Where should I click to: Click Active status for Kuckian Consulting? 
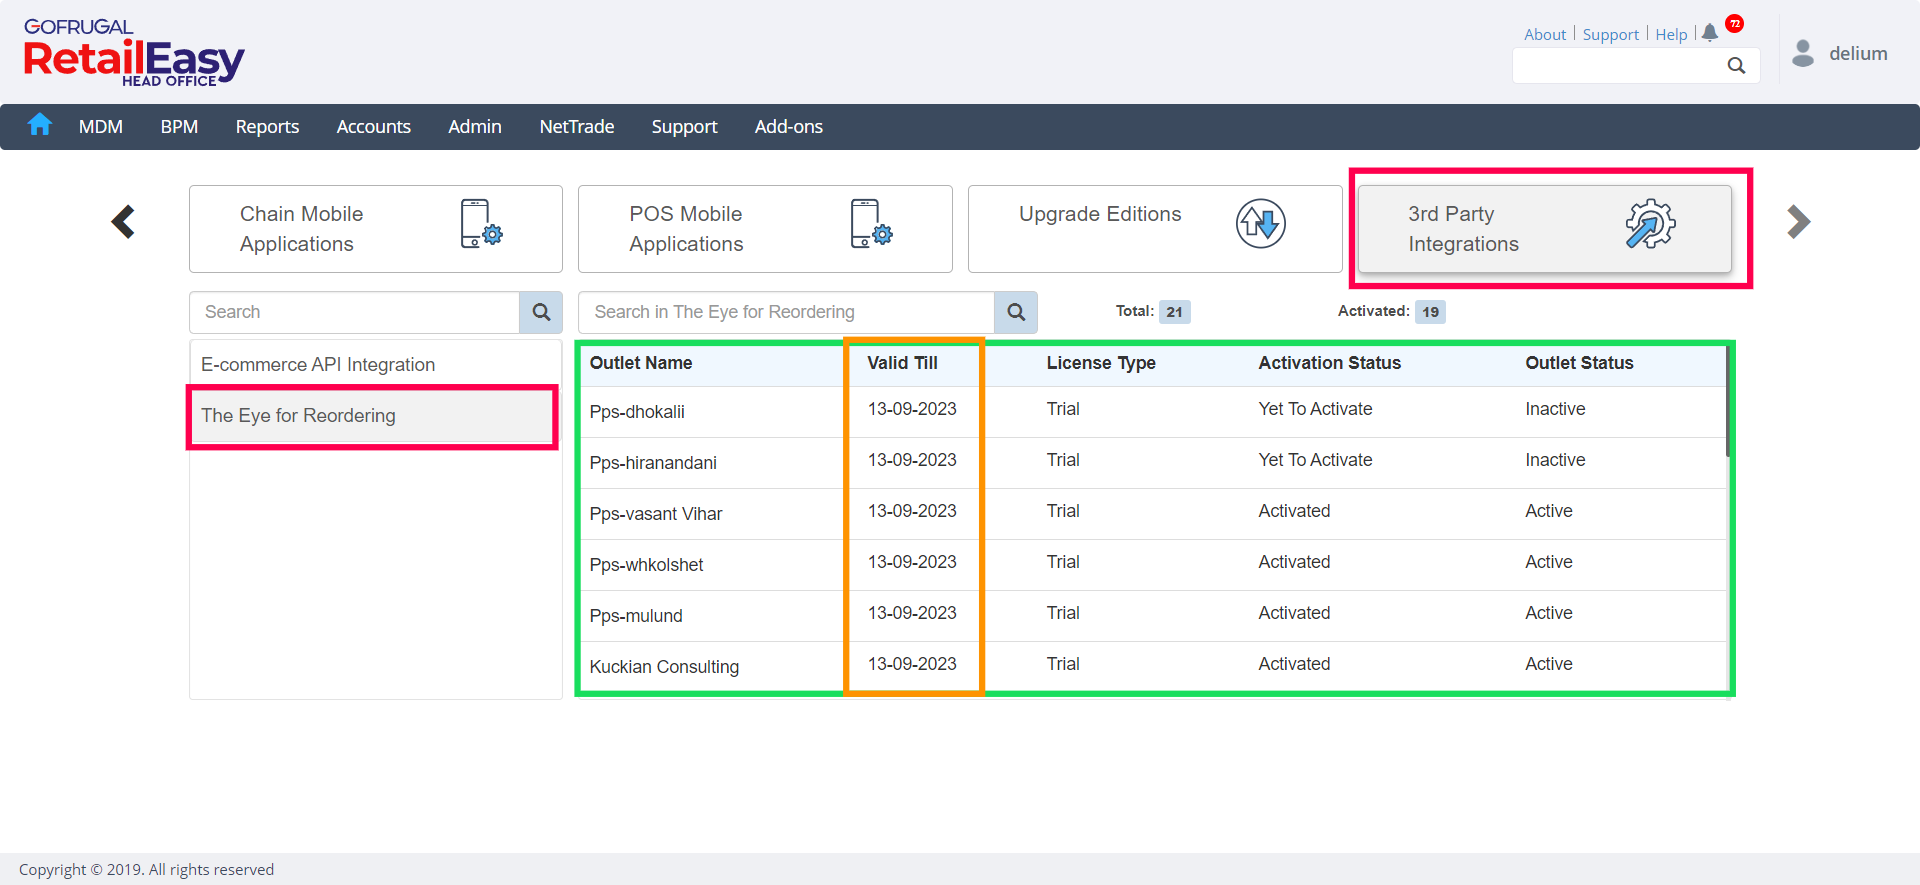point(1548,664)
